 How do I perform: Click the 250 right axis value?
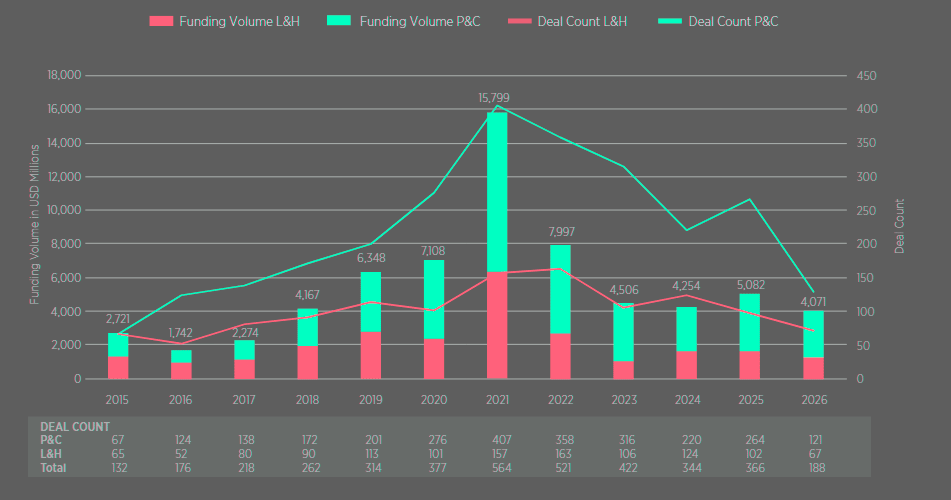pos(867,211)
